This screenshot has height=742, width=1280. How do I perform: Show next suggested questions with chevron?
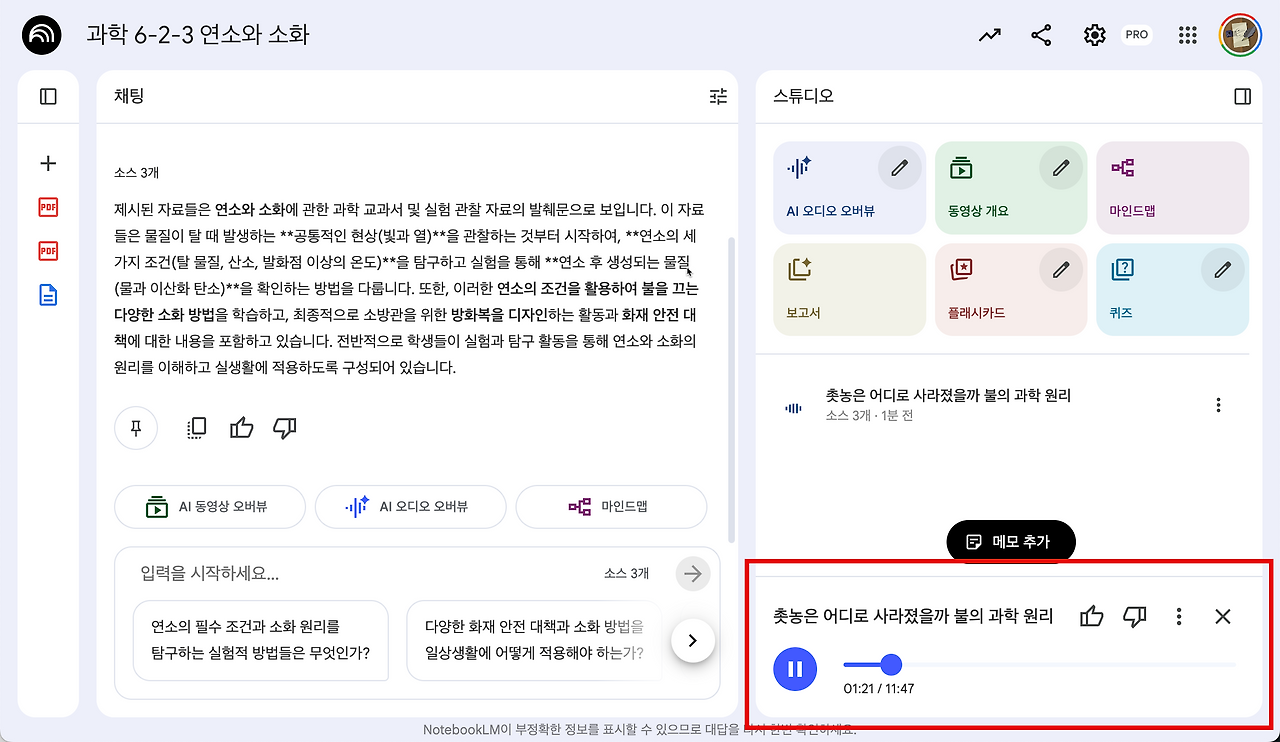693,640
